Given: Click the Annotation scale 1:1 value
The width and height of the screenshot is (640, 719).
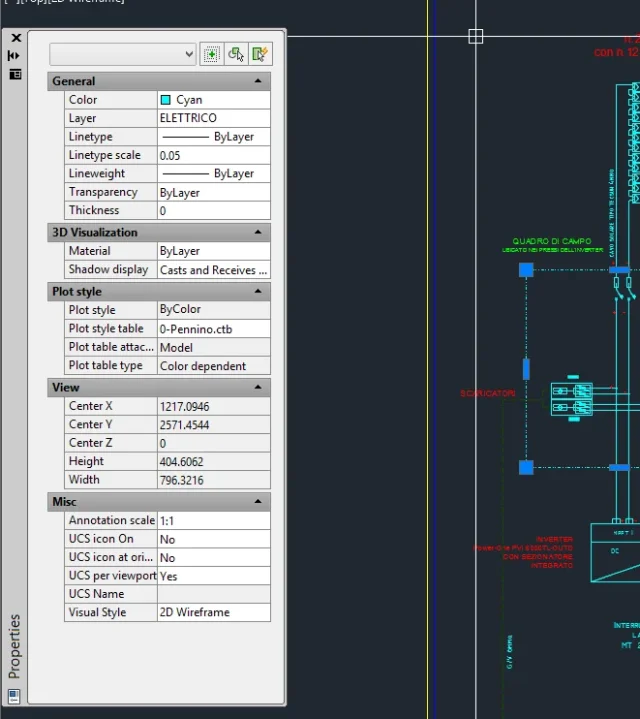Looking at the screenshot, I should 214,520.
